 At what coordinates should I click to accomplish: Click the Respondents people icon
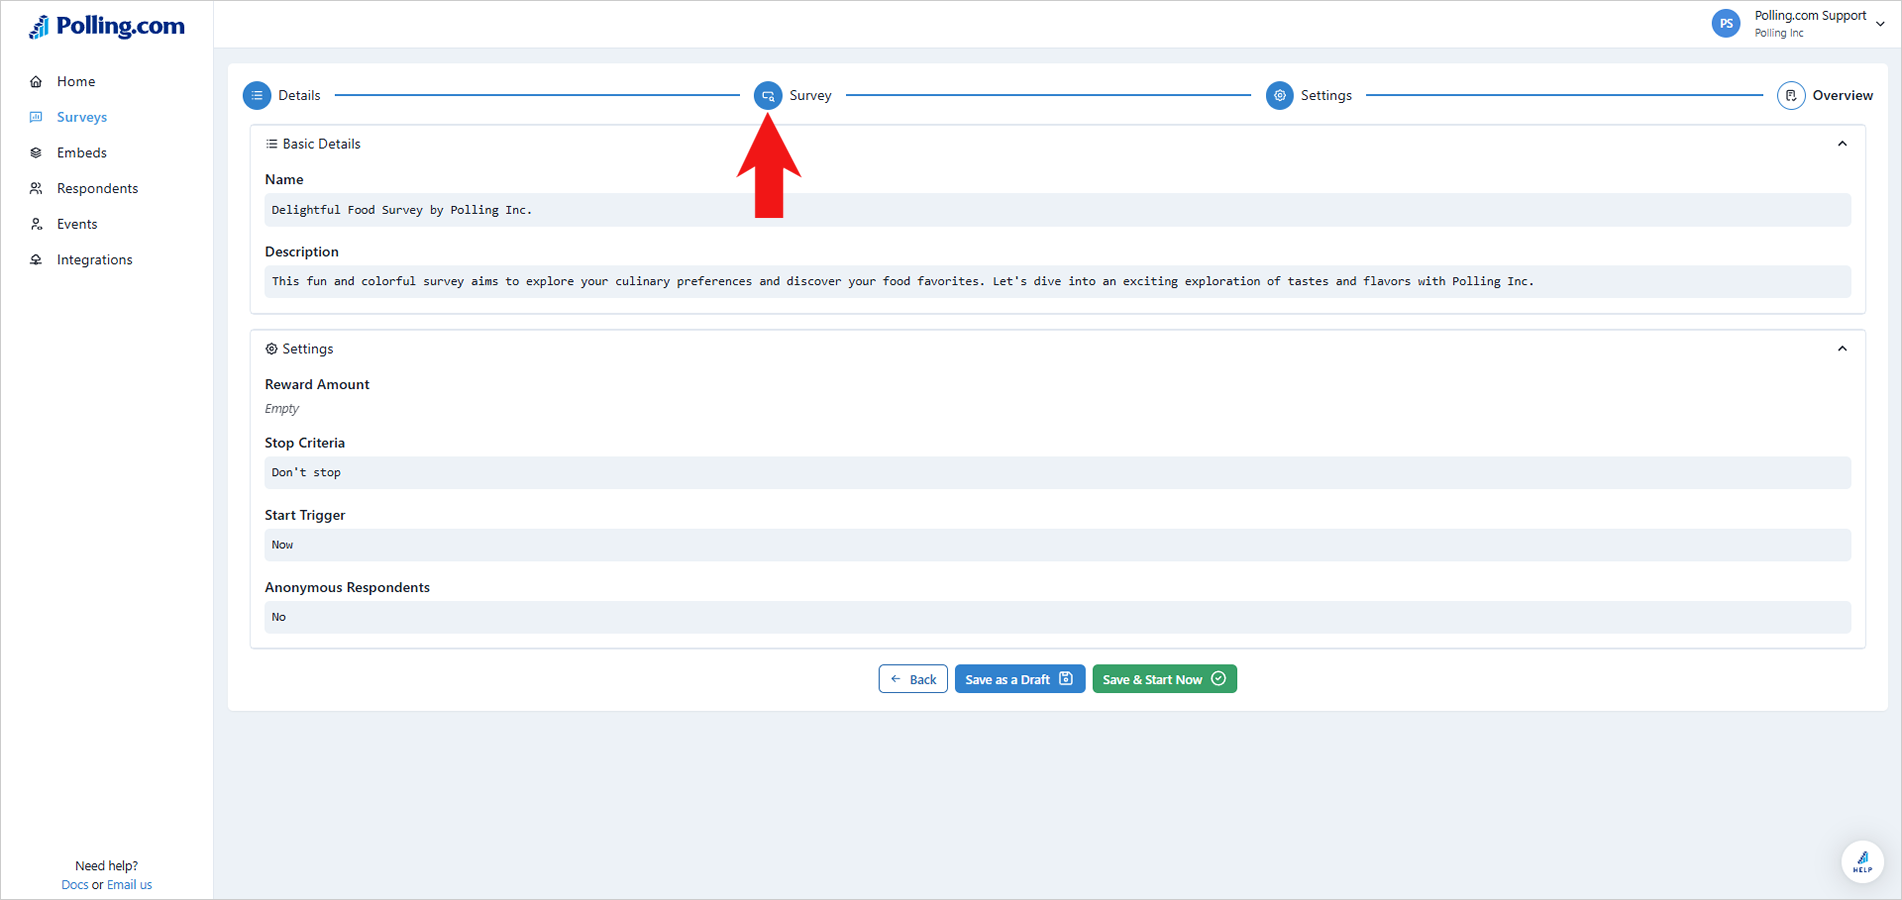[36, 188]
